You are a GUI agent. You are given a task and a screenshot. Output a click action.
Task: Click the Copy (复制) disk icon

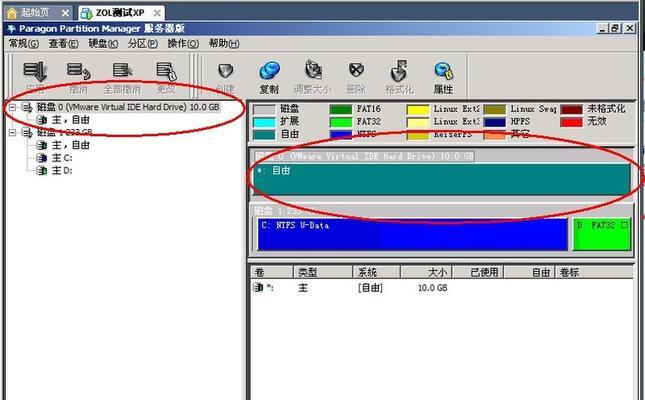269,71
